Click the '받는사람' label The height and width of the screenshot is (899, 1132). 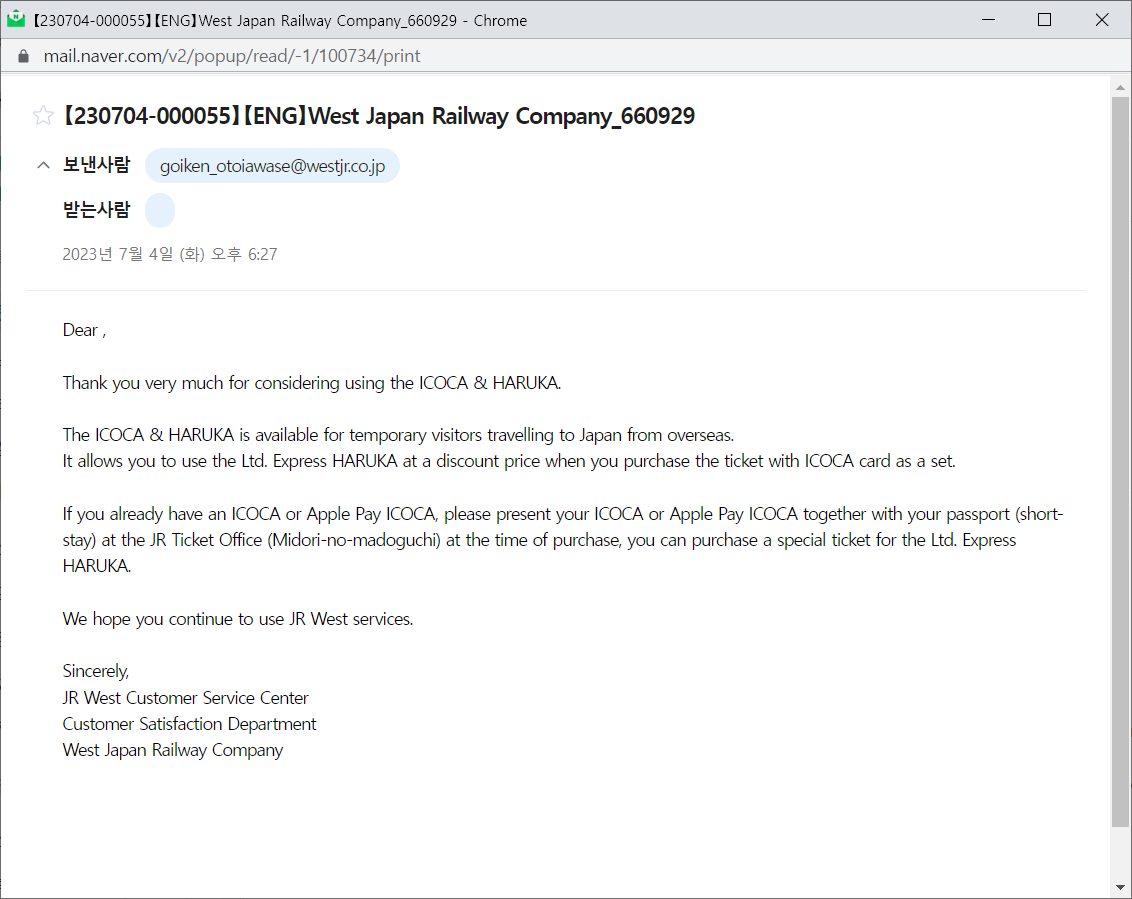pos(96,210)
